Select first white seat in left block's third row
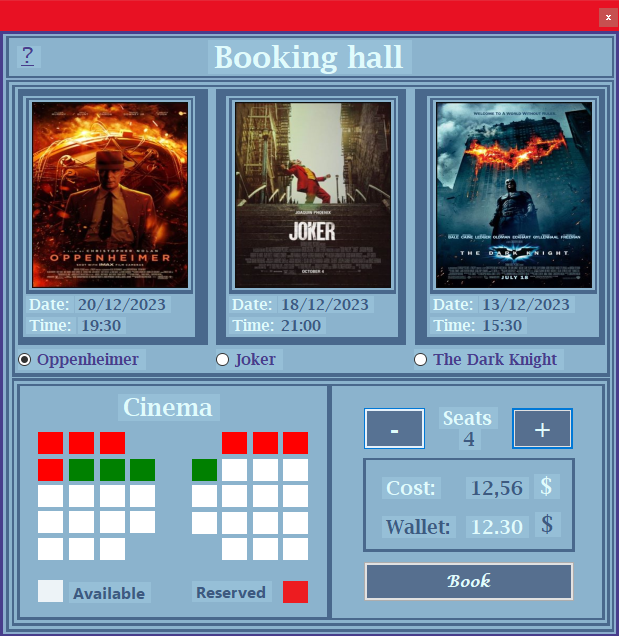 pos(50,496)
